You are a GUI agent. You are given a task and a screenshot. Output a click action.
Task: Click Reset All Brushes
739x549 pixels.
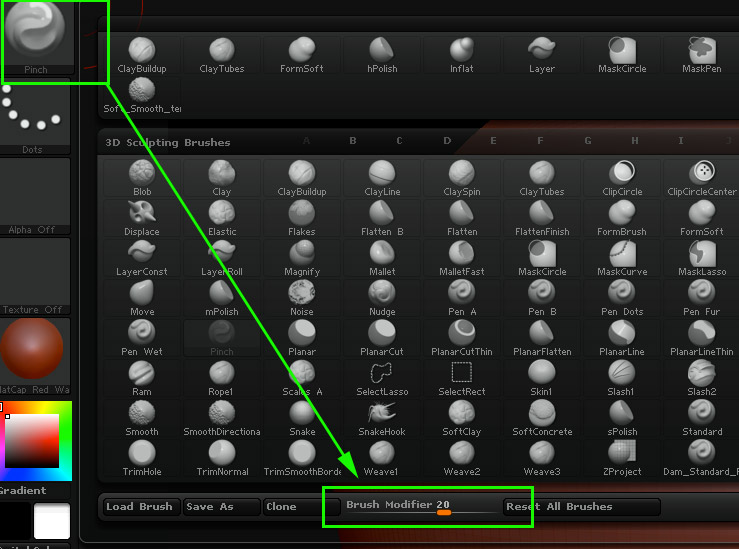click(x=582, y=507)
